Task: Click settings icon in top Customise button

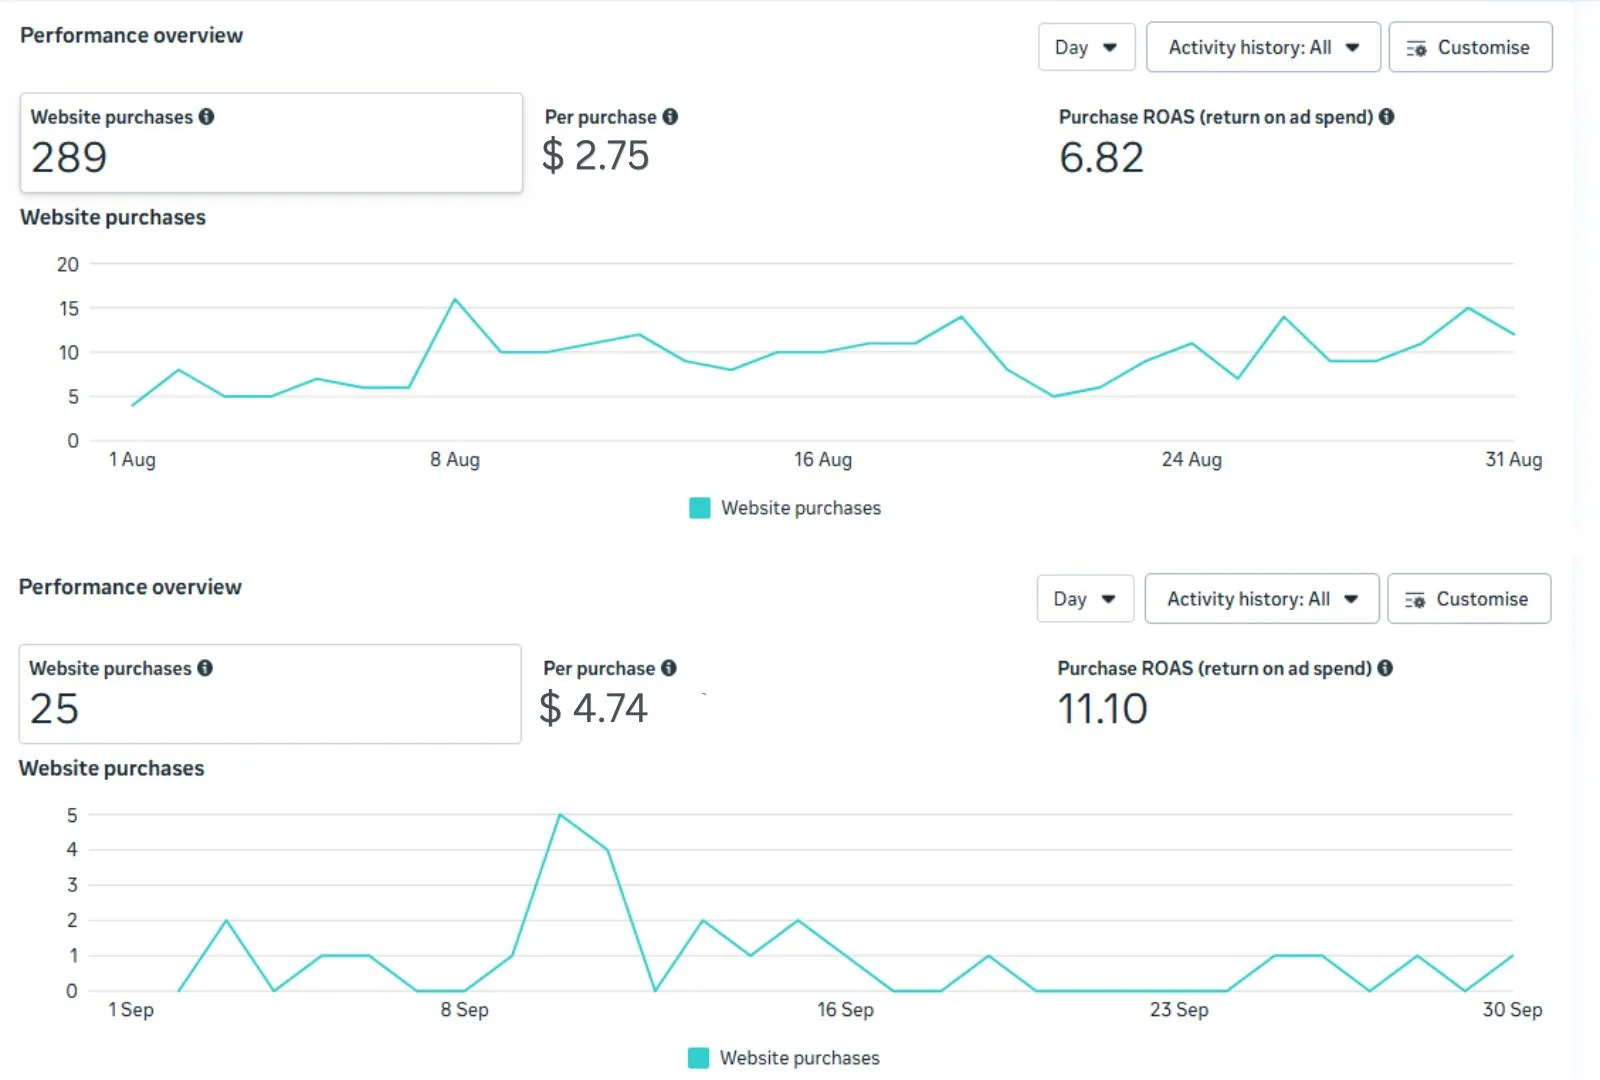Action: pos(1416,48)
